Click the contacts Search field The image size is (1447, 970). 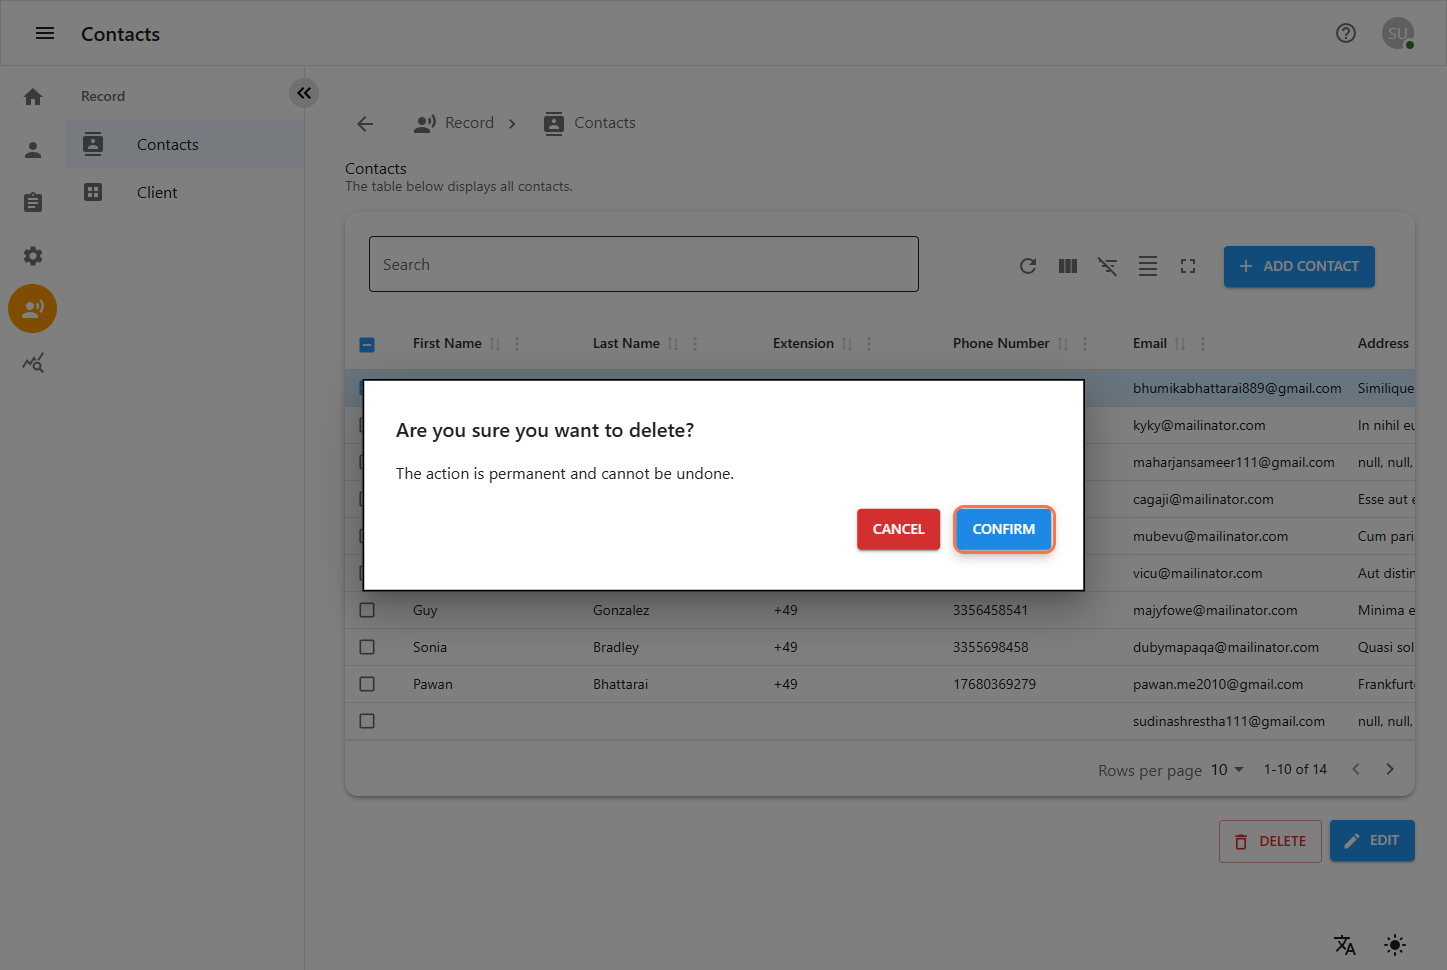pos(643,265)
